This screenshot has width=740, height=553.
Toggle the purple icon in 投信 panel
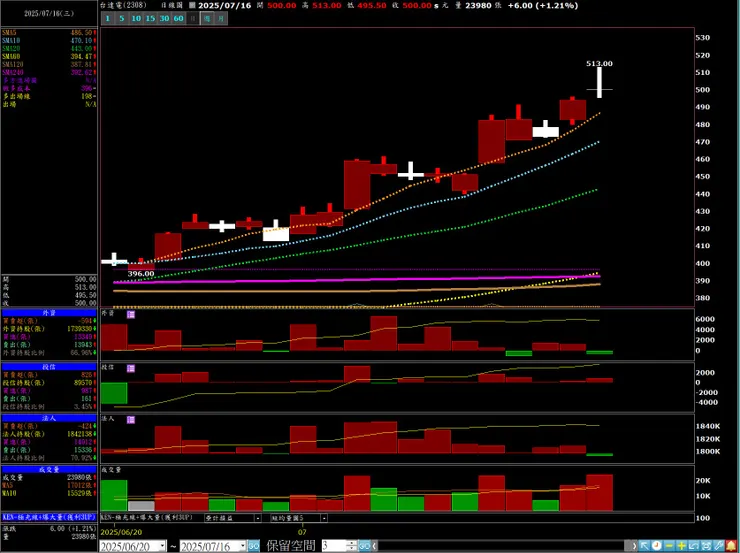coord(131,368)
